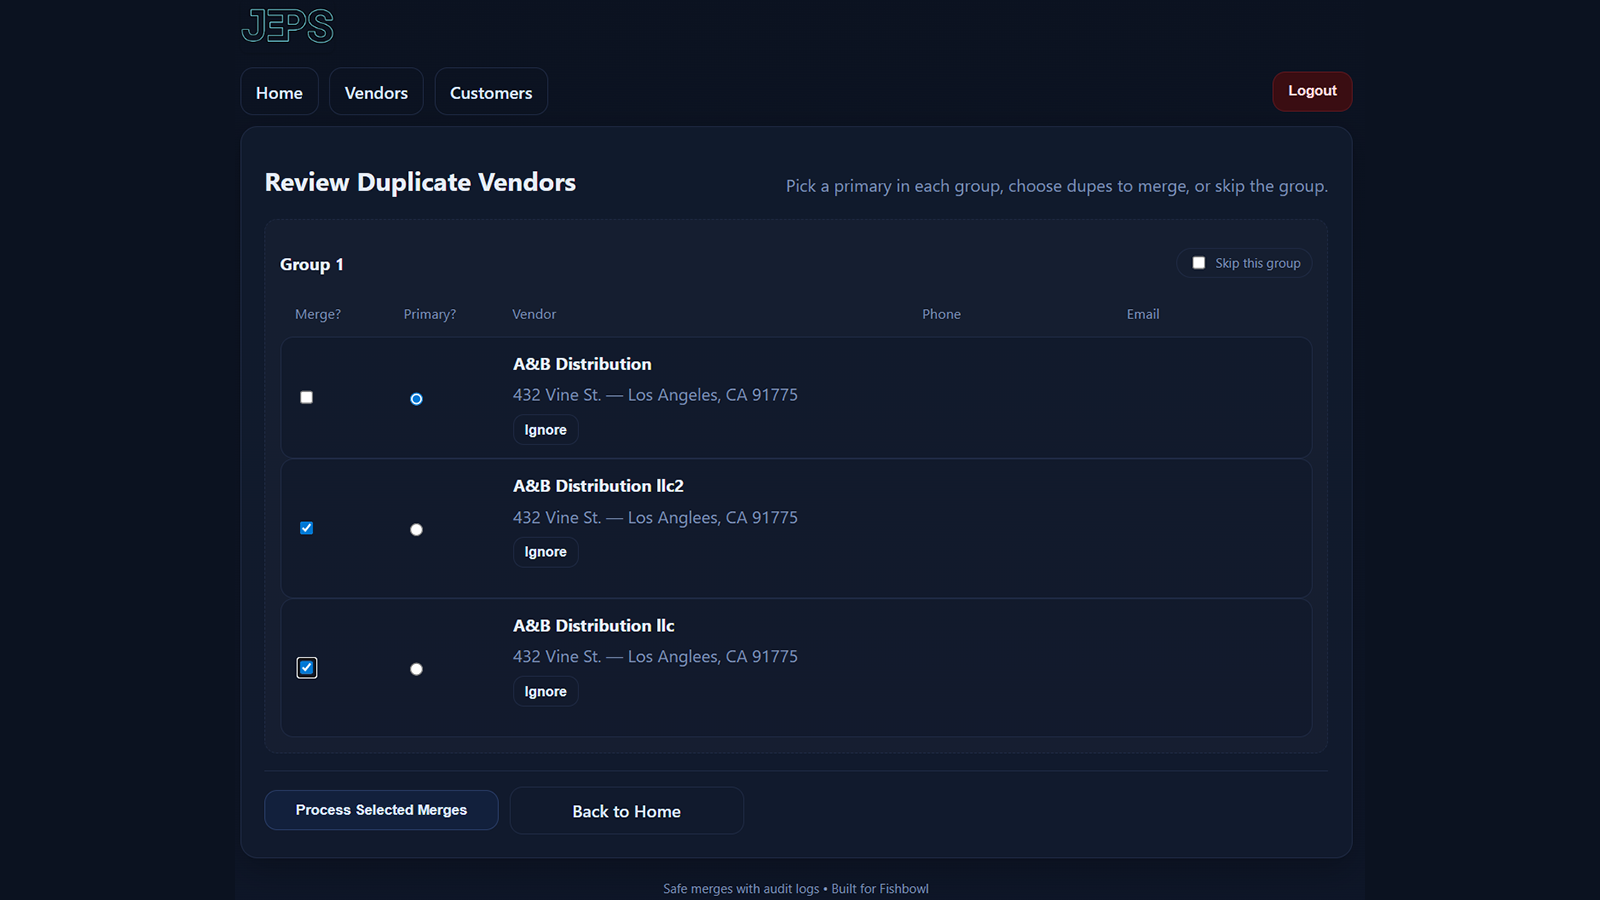
Task: Uncheck Merge box for A&B Distribution llc2
Action: coord(307,528)
